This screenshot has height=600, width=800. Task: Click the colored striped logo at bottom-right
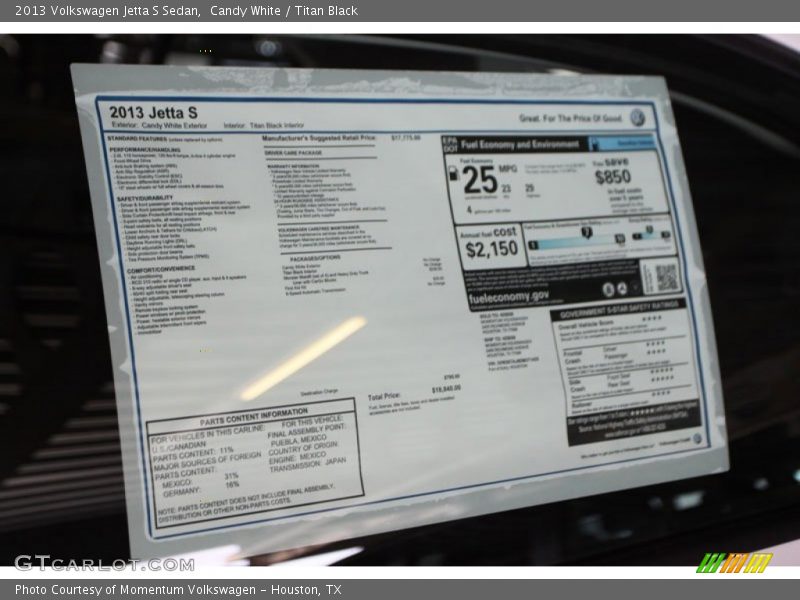point(735,562)
